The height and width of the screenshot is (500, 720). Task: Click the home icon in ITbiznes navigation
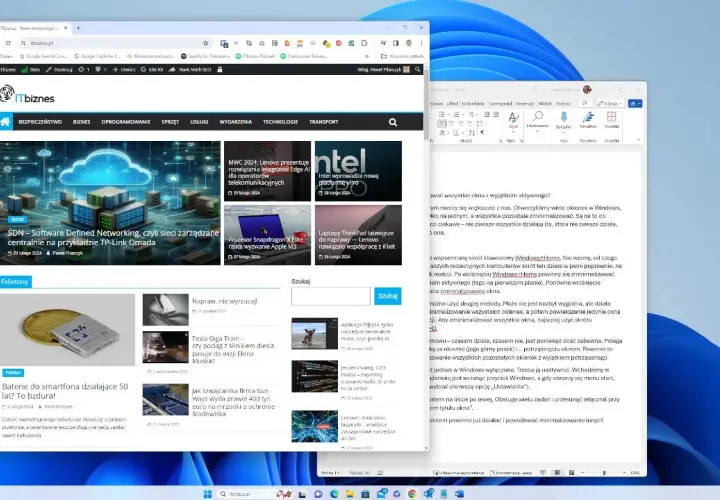6,122
